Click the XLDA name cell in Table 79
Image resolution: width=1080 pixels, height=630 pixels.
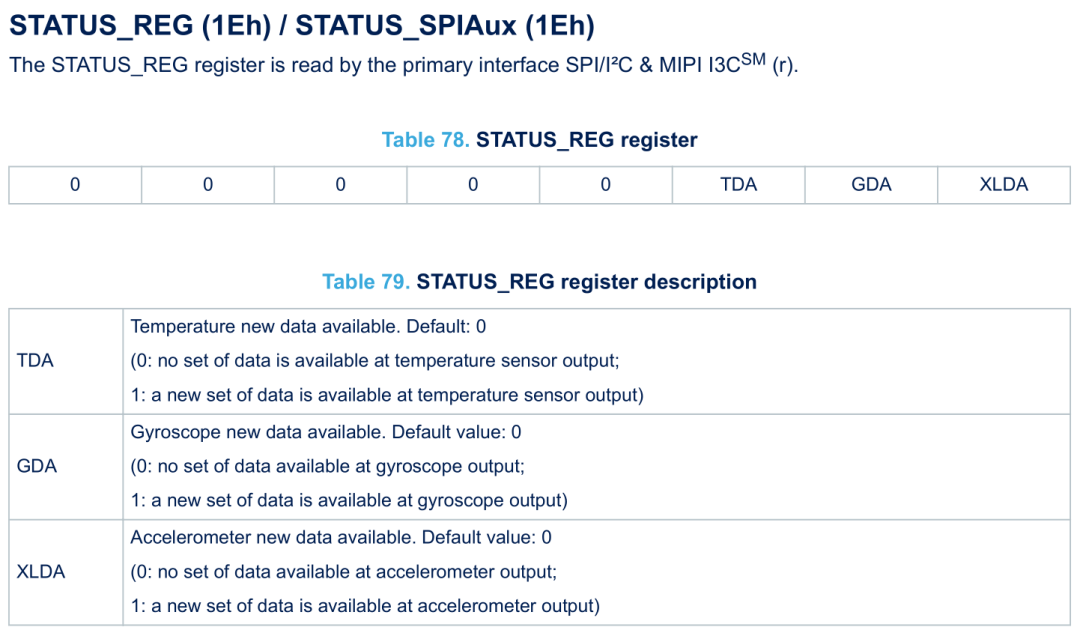click(41, 571)
